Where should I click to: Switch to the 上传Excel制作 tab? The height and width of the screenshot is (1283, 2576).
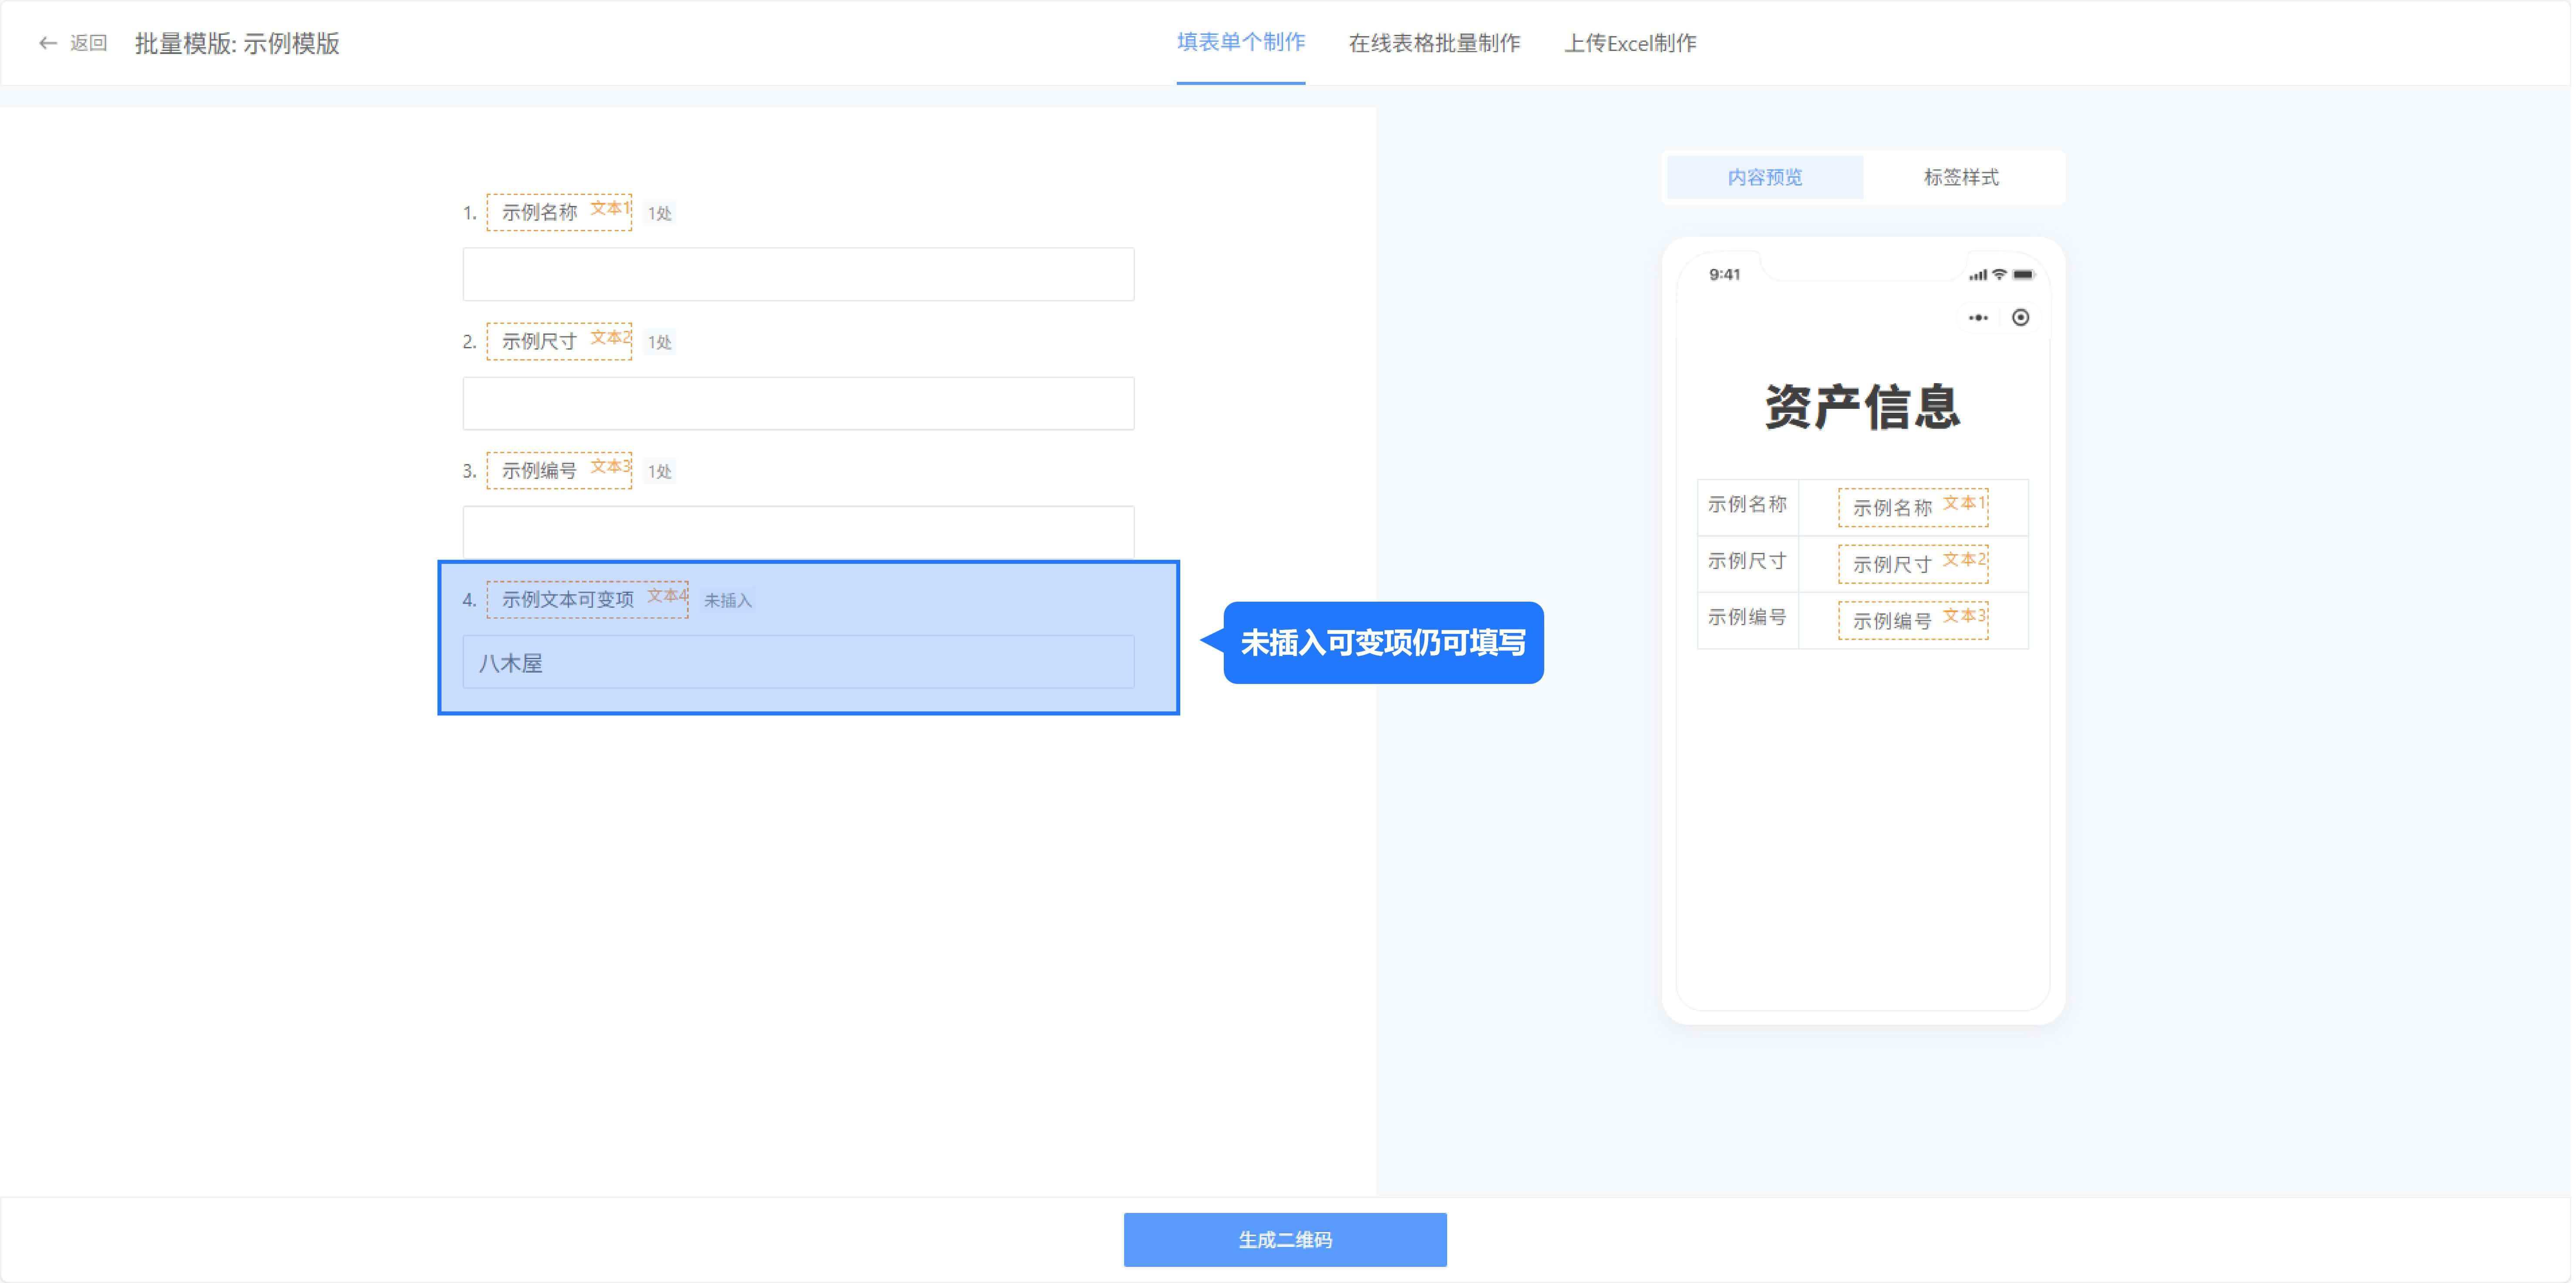[1631, 43]
